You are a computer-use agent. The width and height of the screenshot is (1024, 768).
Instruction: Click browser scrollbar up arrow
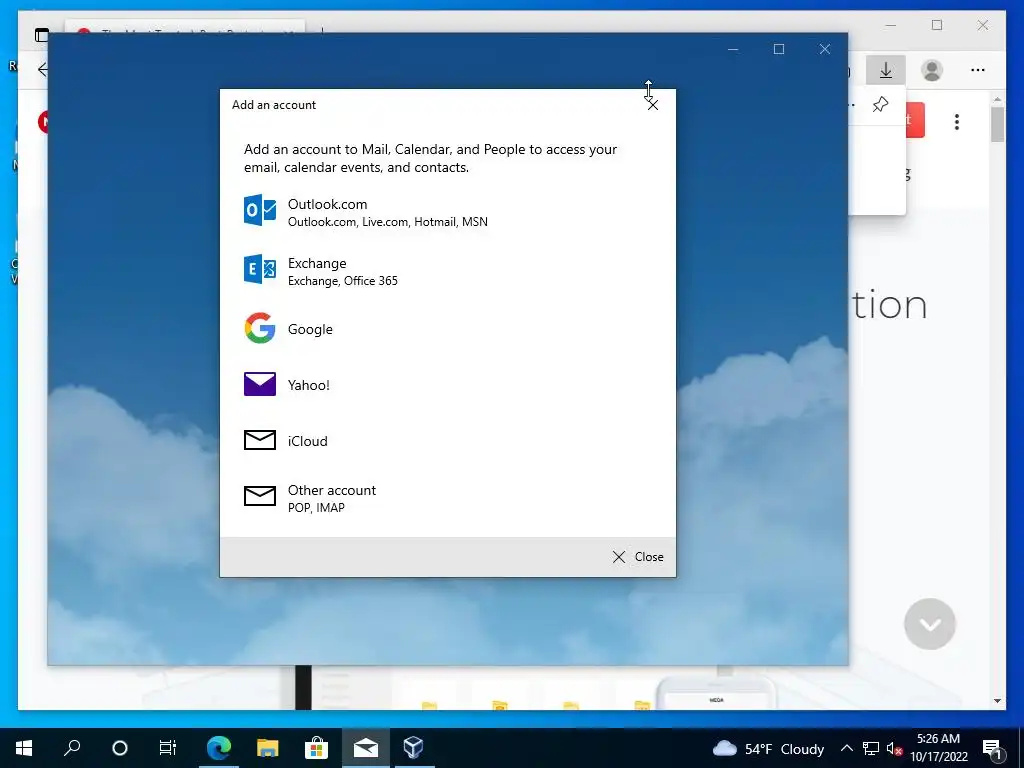(997, 99)
